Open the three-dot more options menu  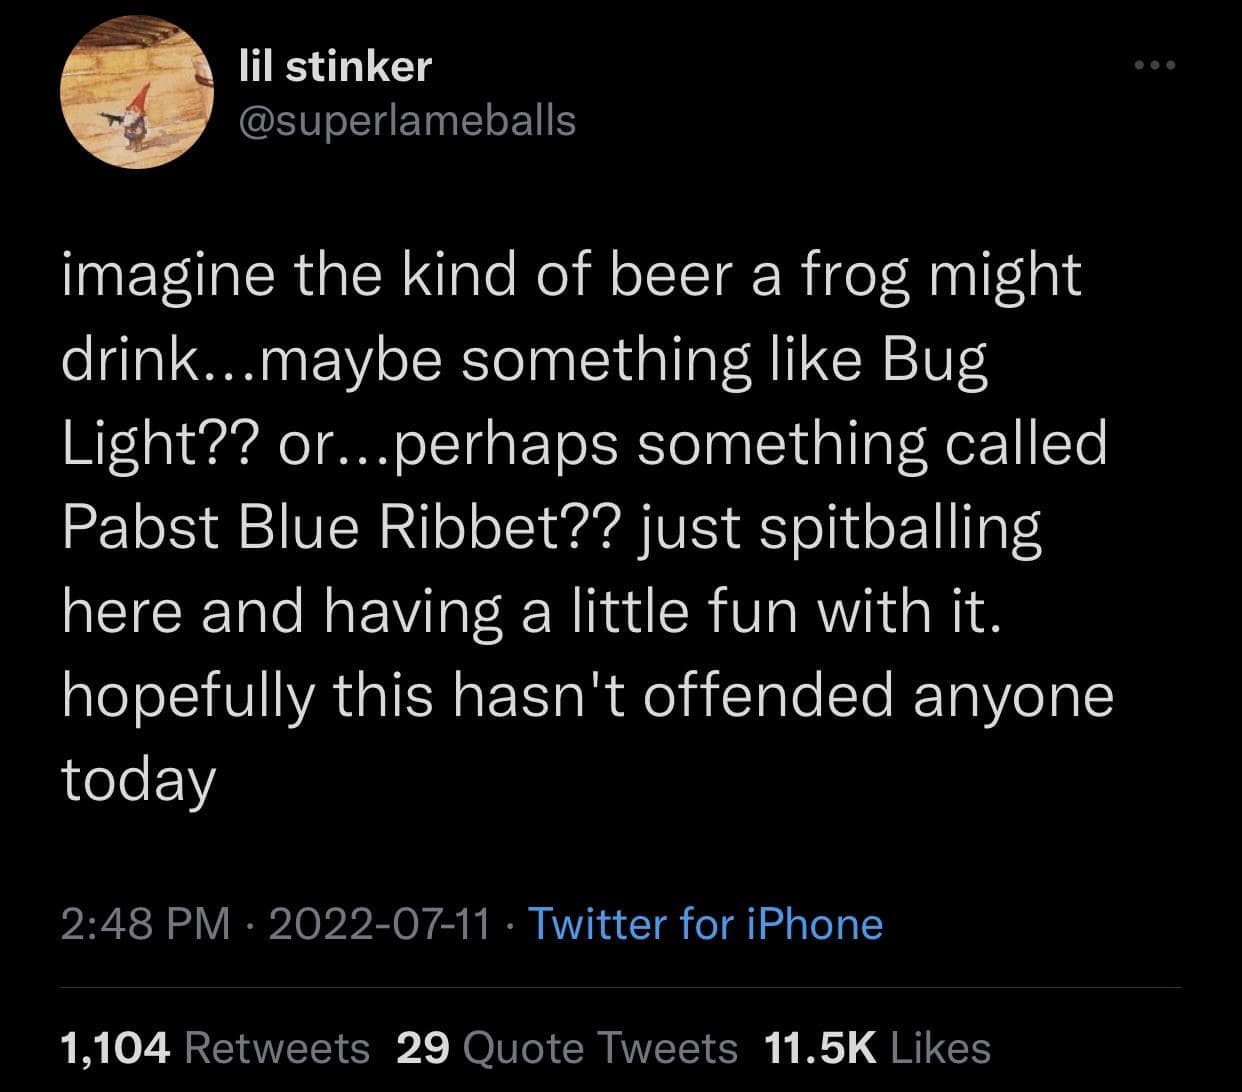(1156, 66)
